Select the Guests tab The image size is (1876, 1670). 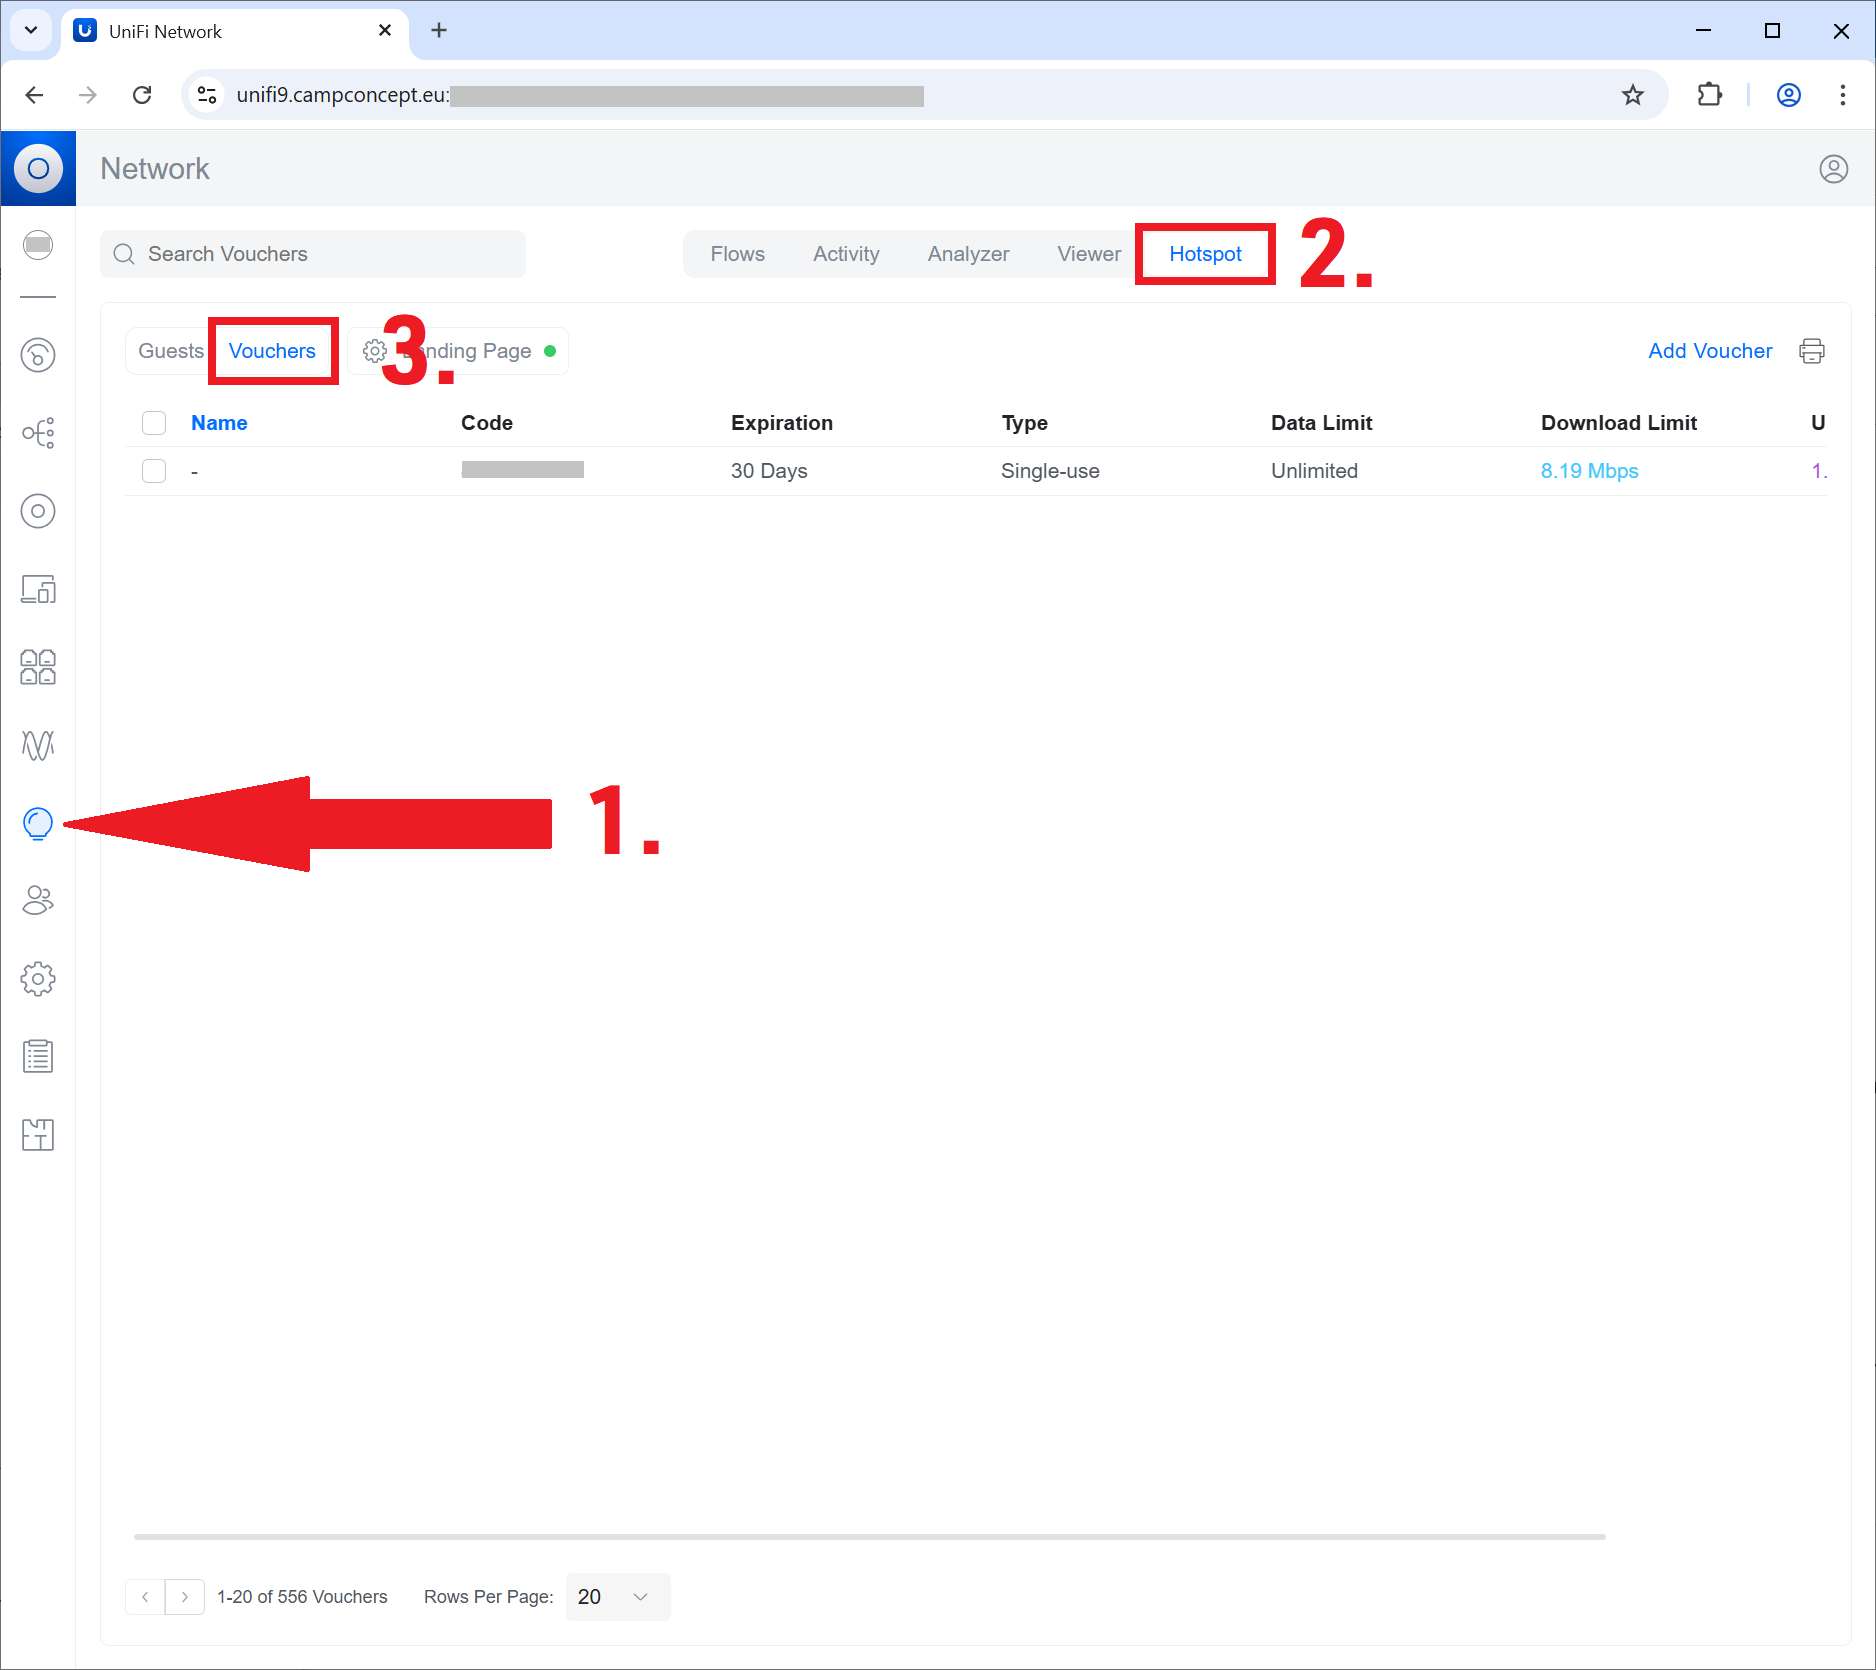170,351
